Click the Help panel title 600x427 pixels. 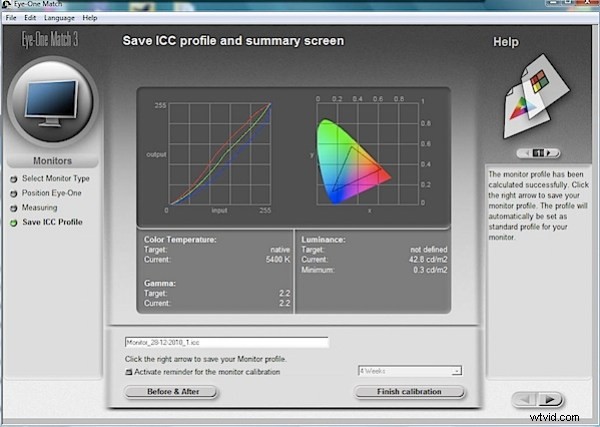505,42
